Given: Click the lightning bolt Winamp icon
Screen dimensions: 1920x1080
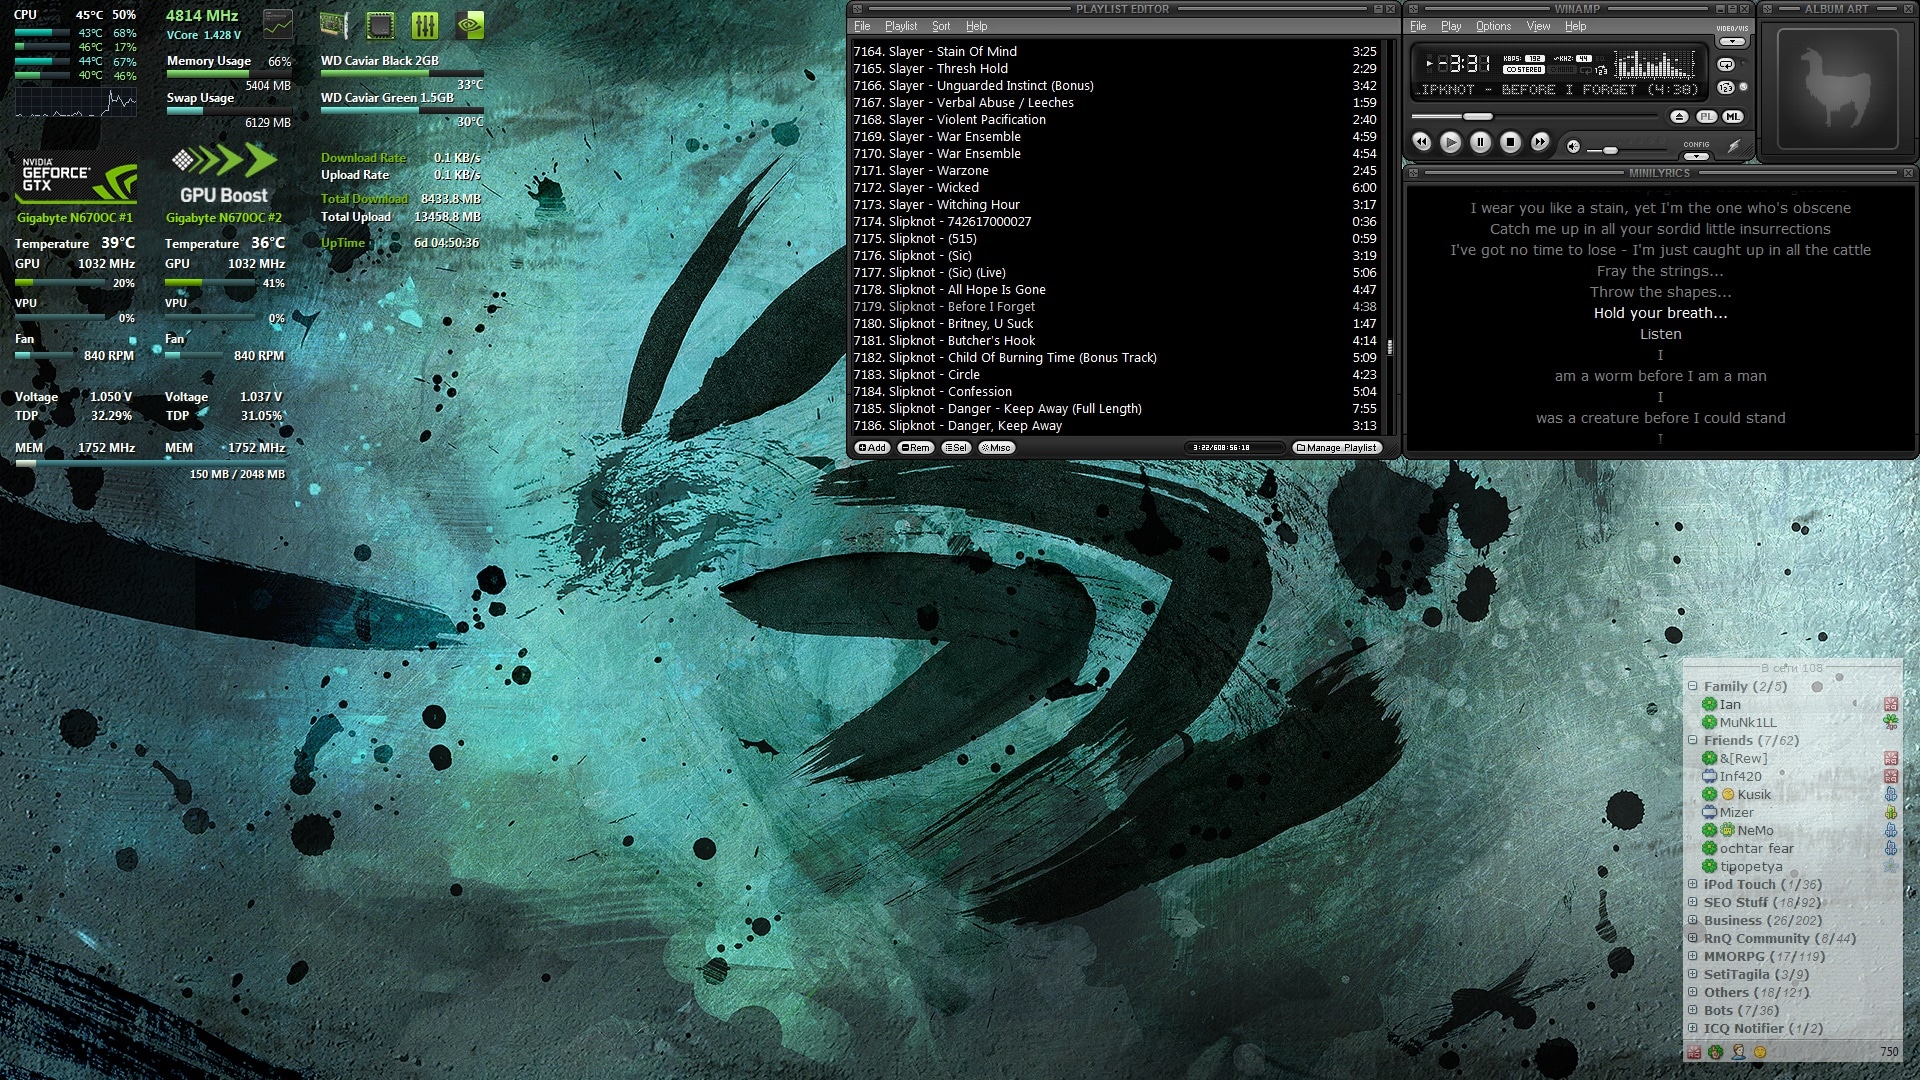Looking at the screenshot, I should click(1735, 146).
